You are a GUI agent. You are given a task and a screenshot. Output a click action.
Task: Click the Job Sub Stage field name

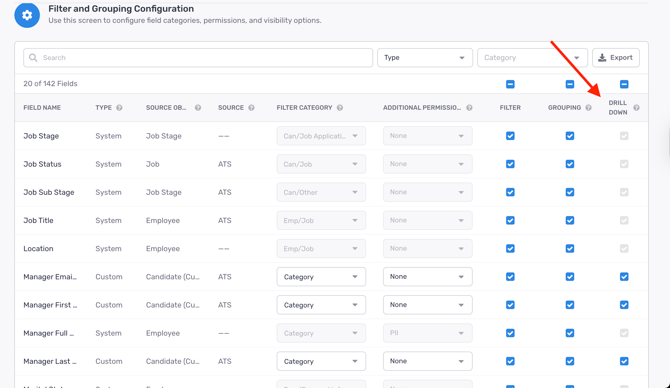(49, 192)
